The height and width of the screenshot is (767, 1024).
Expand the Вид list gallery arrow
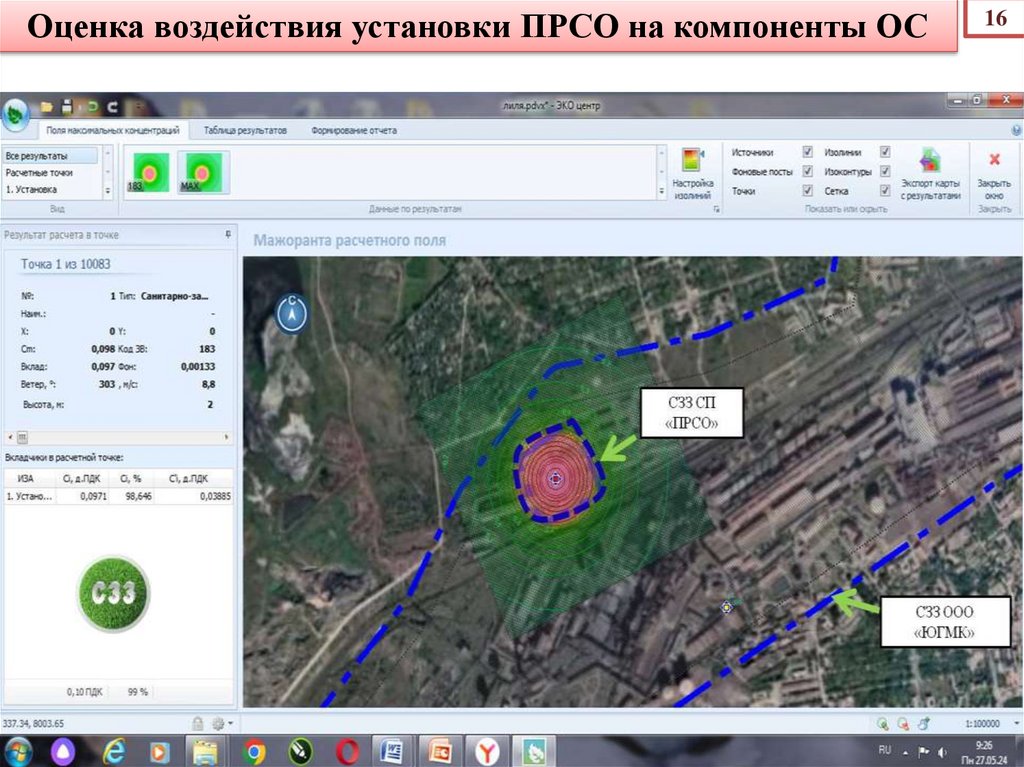pos(108,191)
